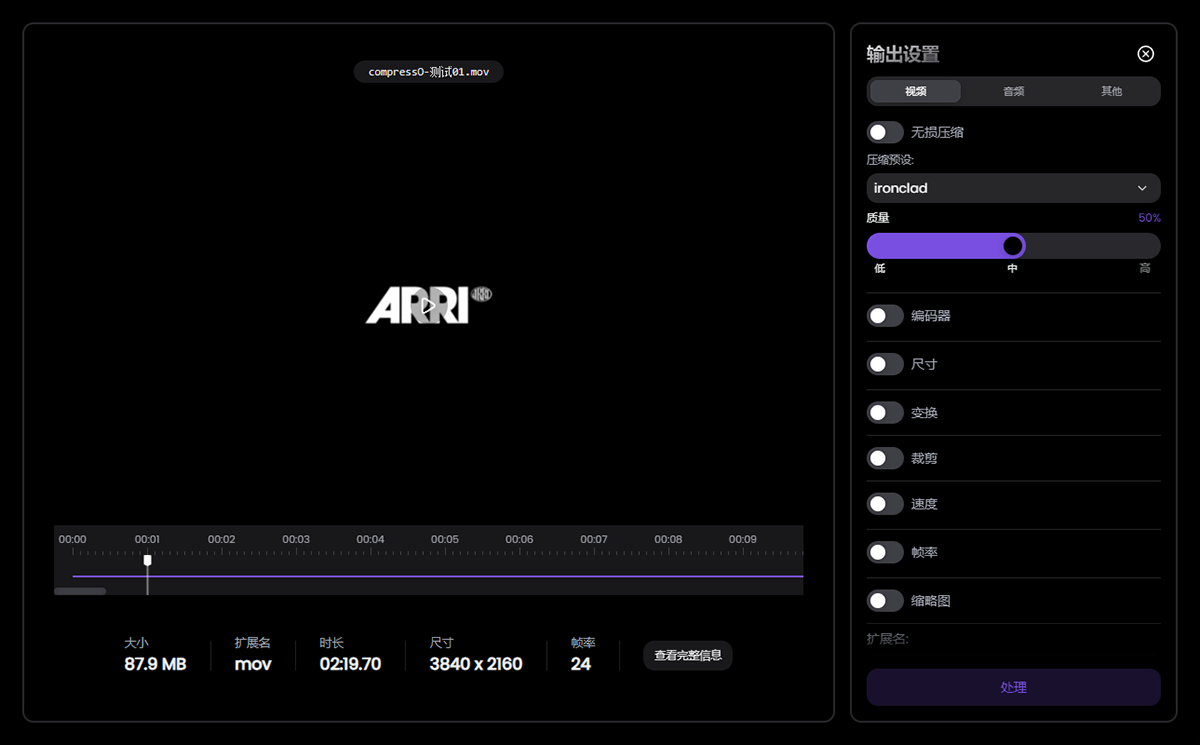
Task: Click the 87.9 MB size value
Action: 155,664
